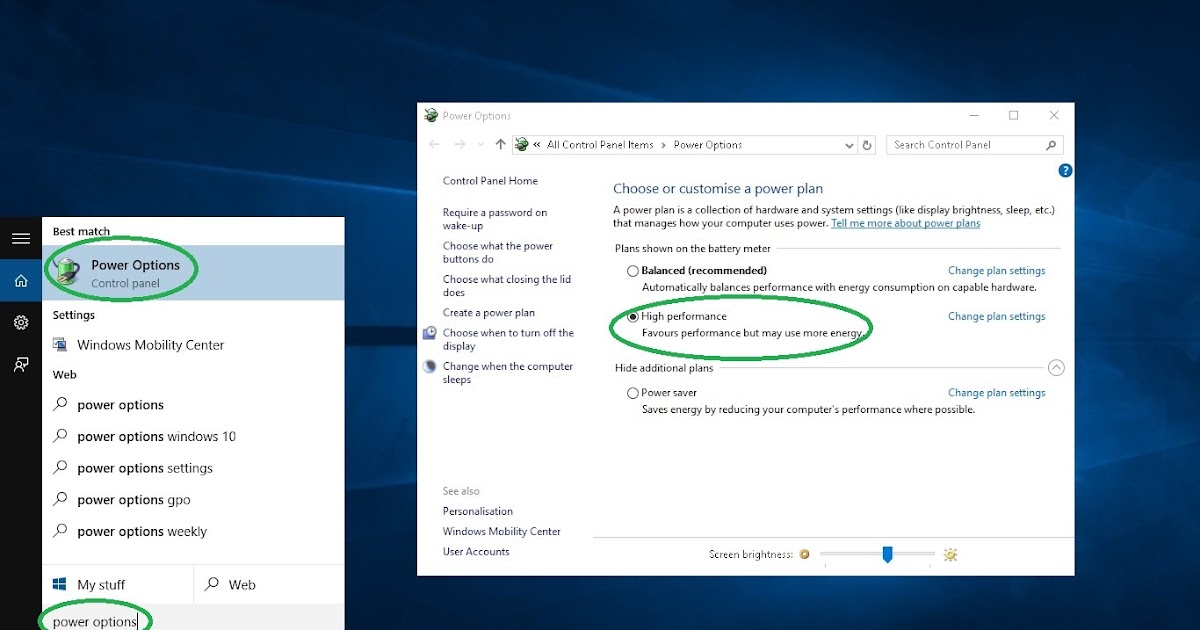Viewport: 1200px width, 630px height.
Task: Collapse Hide additional plans chevron
Action: (x=1056, y=368)
